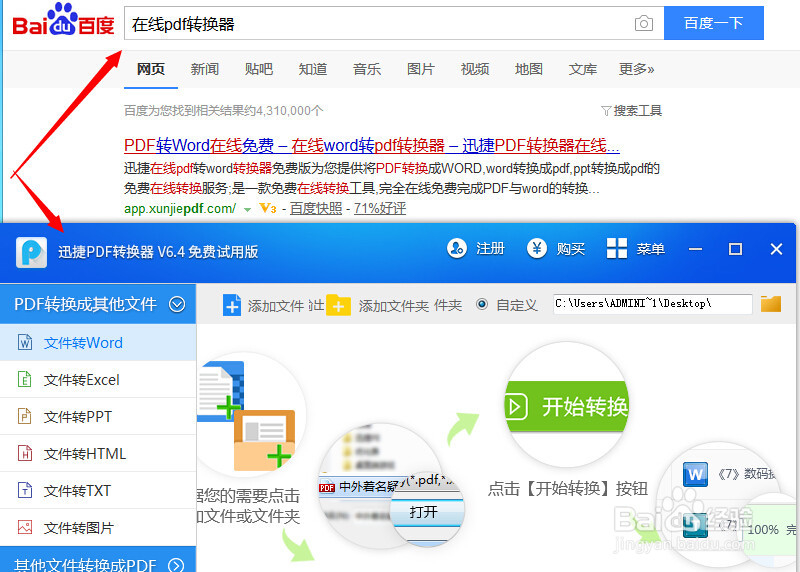
Task: Click the app.xunjiepdf.com URL
Action: (x=180, y=208)
